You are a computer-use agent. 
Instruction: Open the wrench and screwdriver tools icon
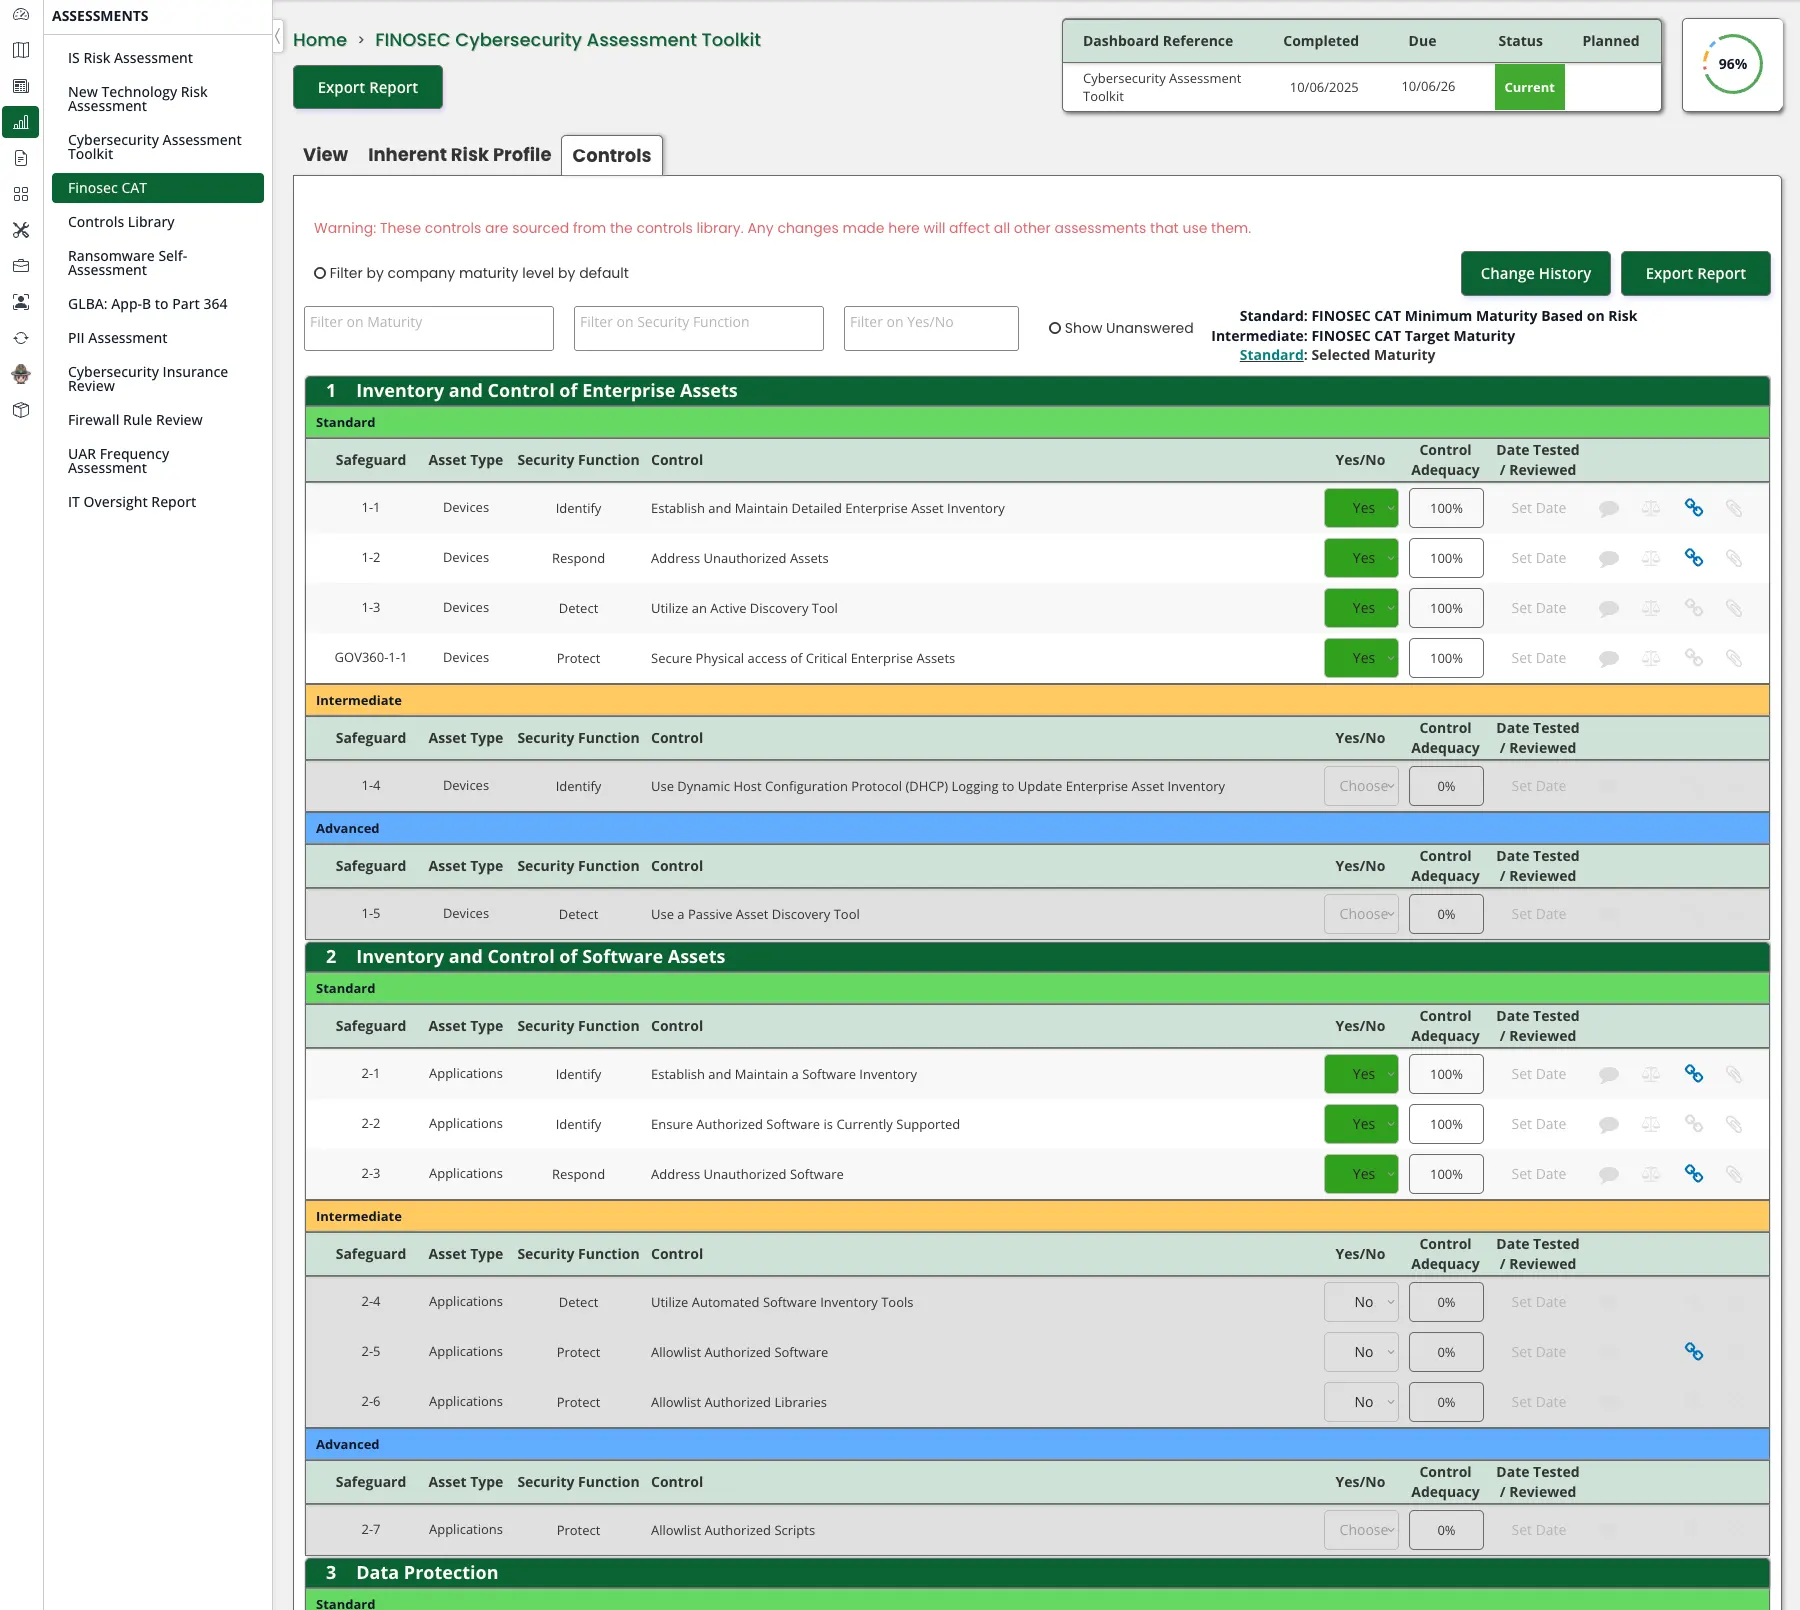coord(21,230)
